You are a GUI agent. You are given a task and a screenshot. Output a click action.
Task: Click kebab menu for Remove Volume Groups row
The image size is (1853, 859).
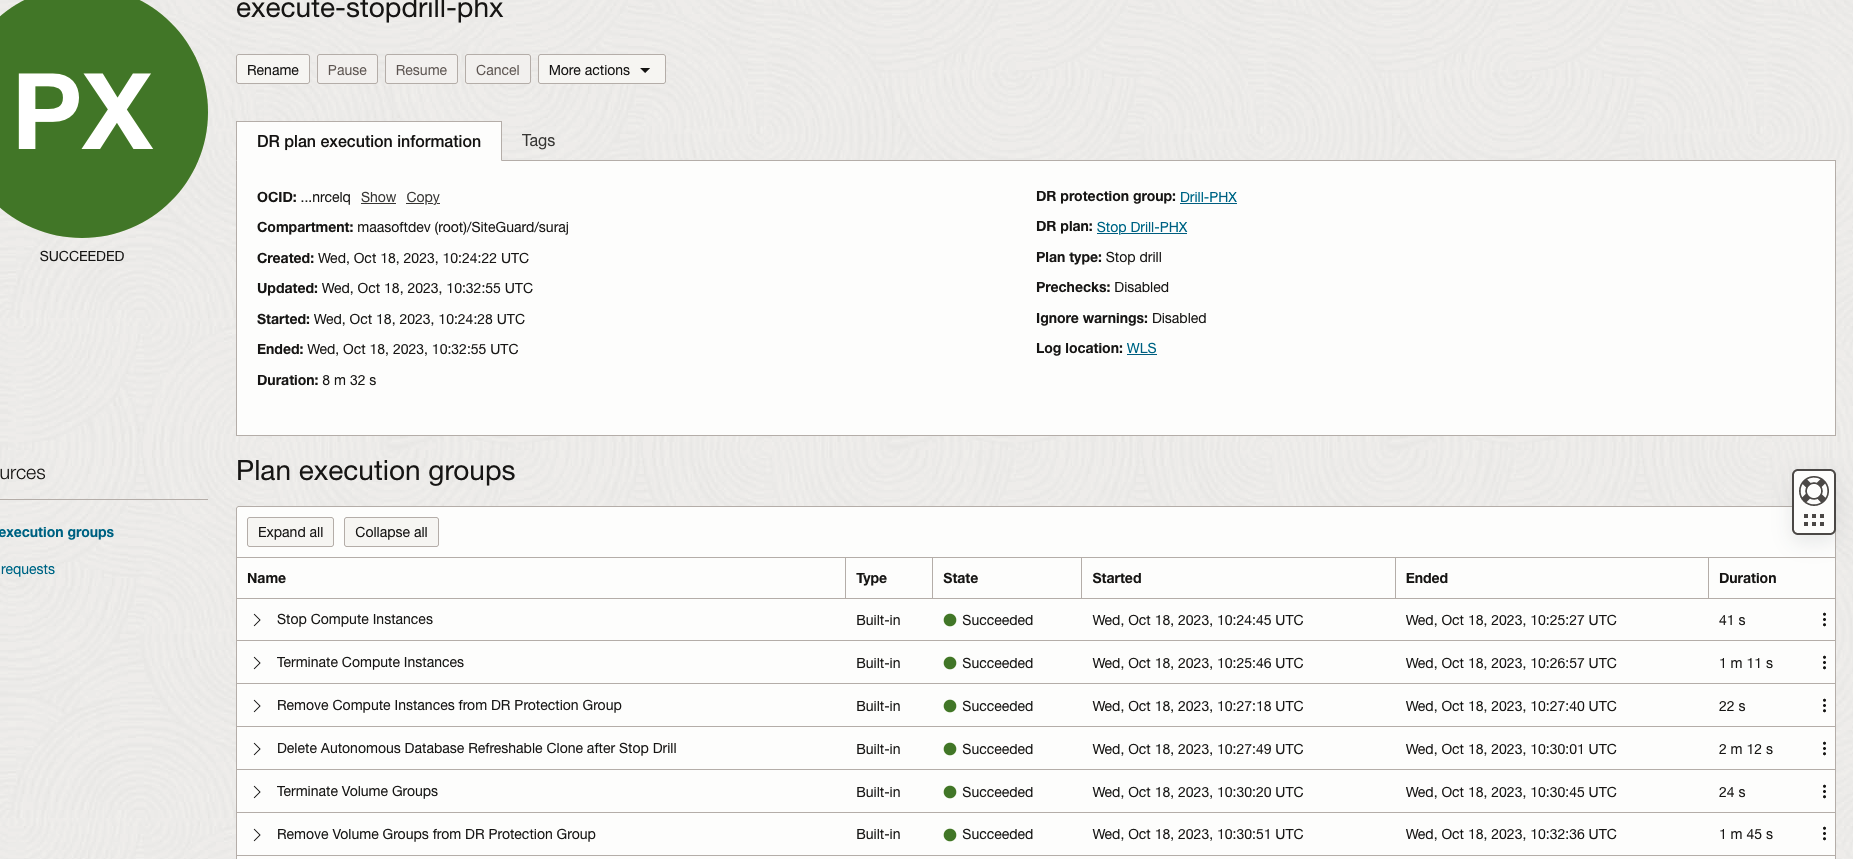pyautogui.click(x=1824, y=834)
